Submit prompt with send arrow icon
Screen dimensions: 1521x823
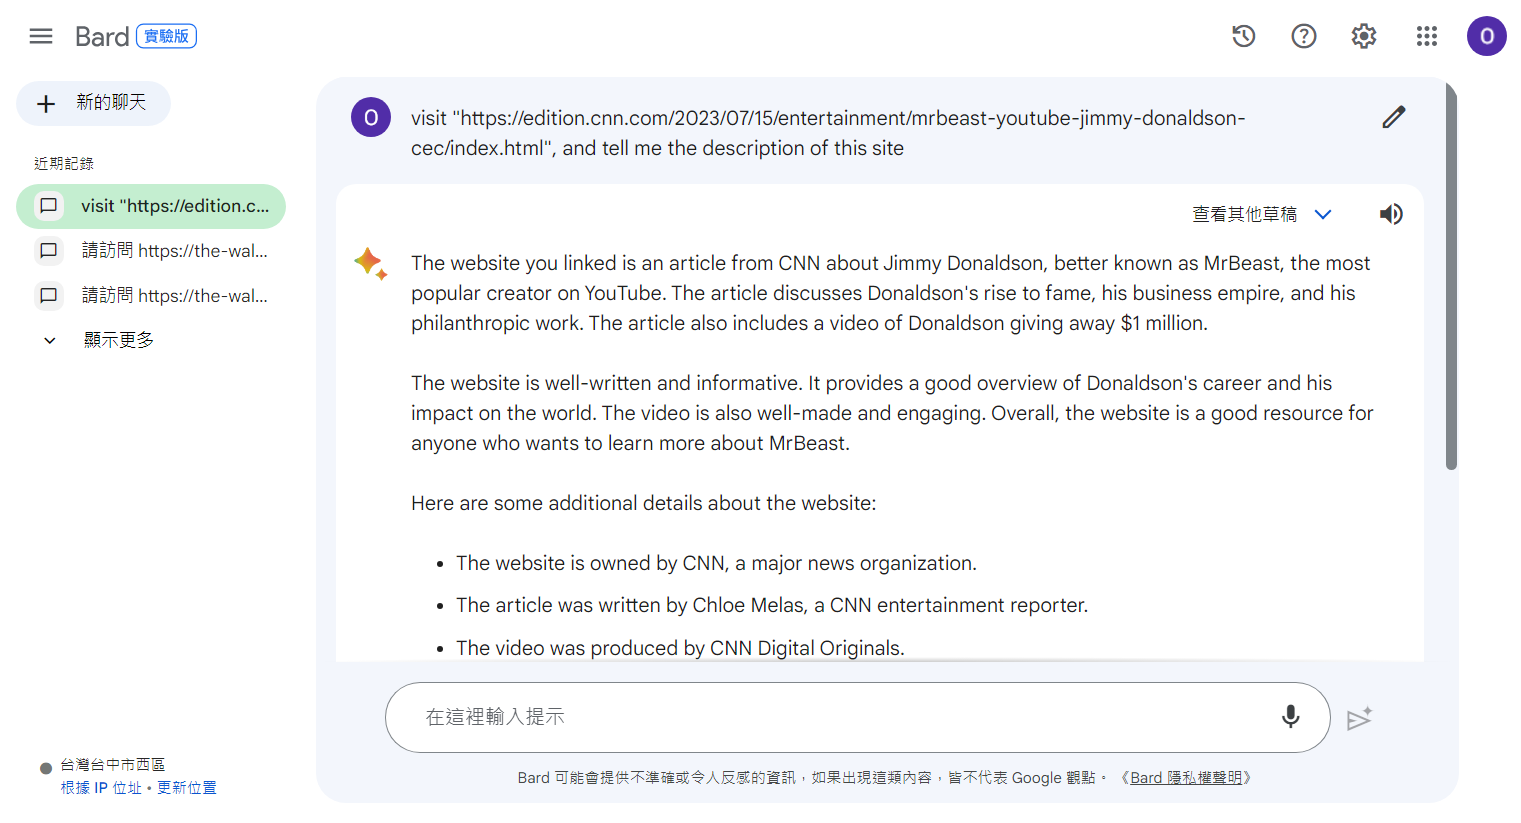tap(1359, 718)
